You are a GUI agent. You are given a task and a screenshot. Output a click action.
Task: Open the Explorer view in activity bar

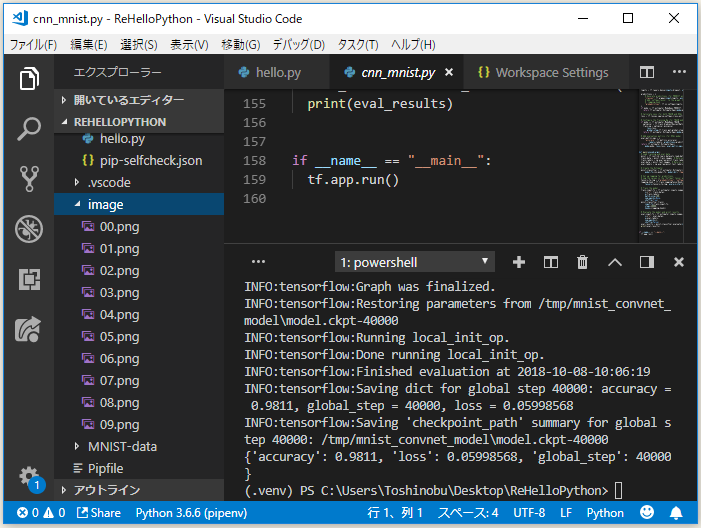(29, 79)
